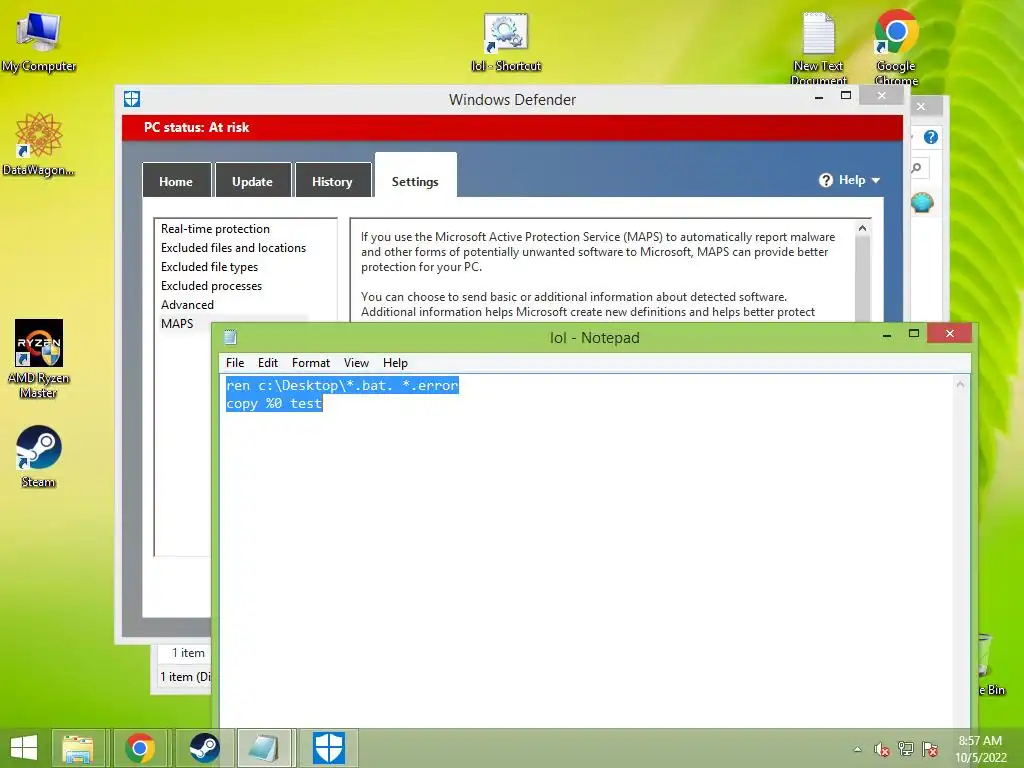The height and width of the screenshot is (768, 1024).
Task: Click the PC status: At risk banner
Action: pyautogui.click(x=513, y=127)
